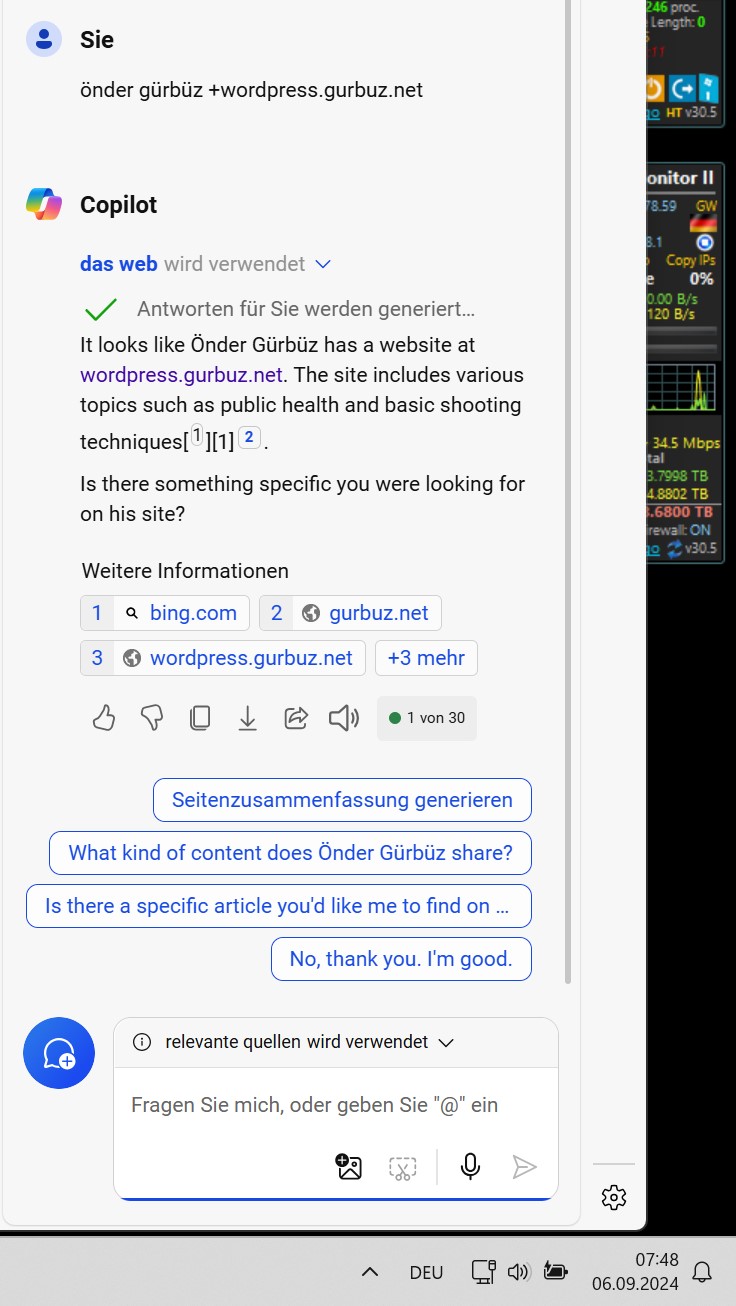Screen dimensions: 736x1306
Task: Read the answer aloud with speaker icon
Action: pos(344,718)
